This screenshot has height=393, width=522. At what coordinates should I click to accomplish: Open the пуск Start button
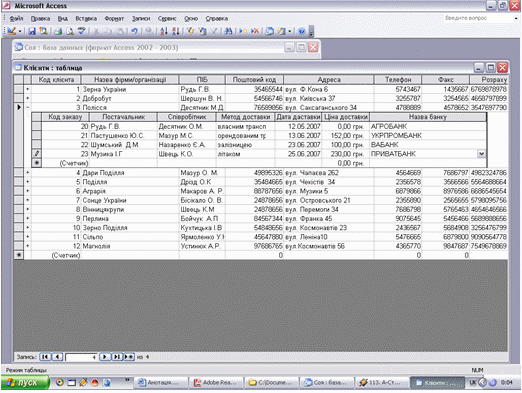pos(25,383)
